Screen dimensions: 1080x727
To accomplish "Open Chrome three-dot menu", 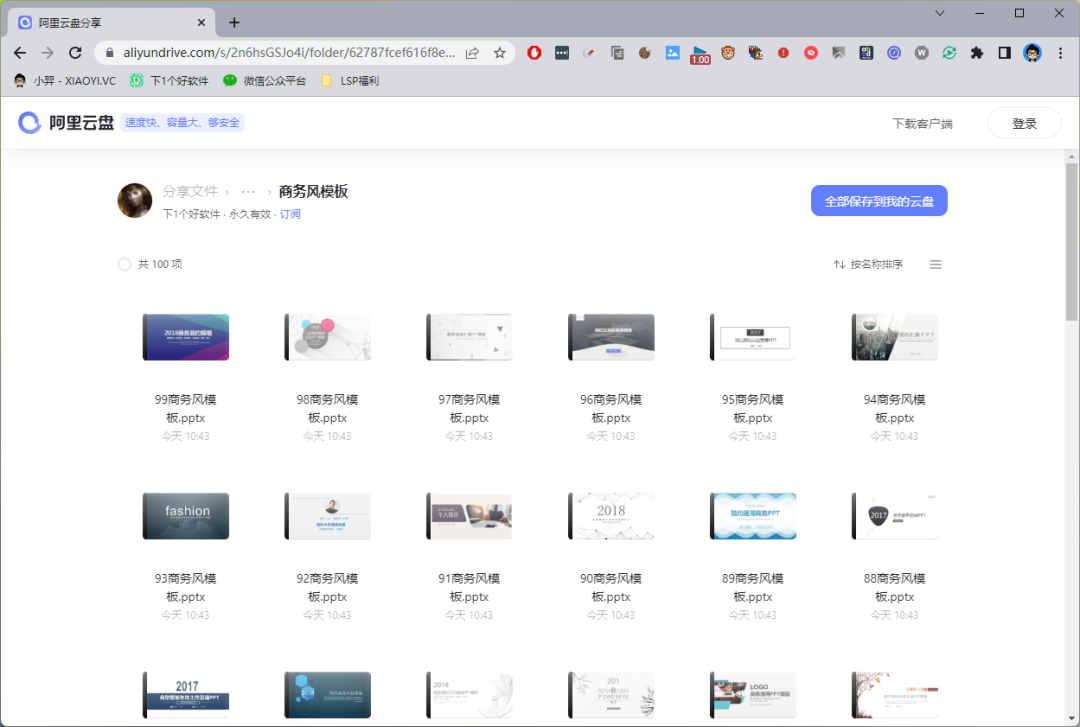I will click(x=1060, y=53).
